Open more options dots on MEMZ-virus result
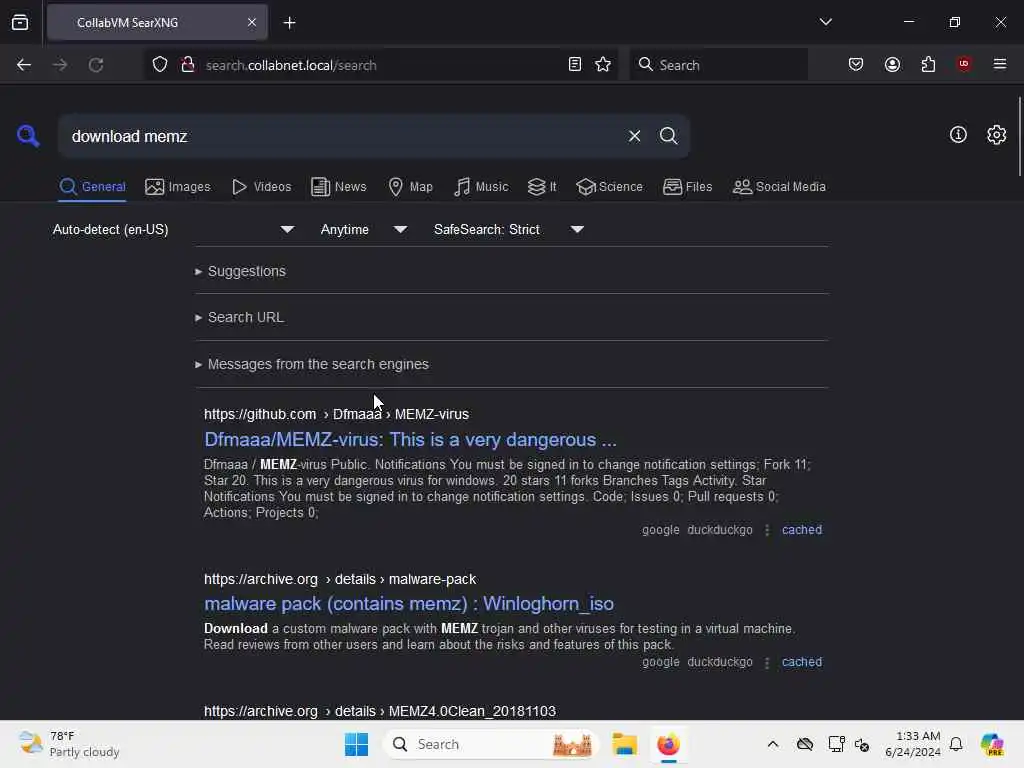Viewport: 1024px width, 768px height. [x=767, y=530]
